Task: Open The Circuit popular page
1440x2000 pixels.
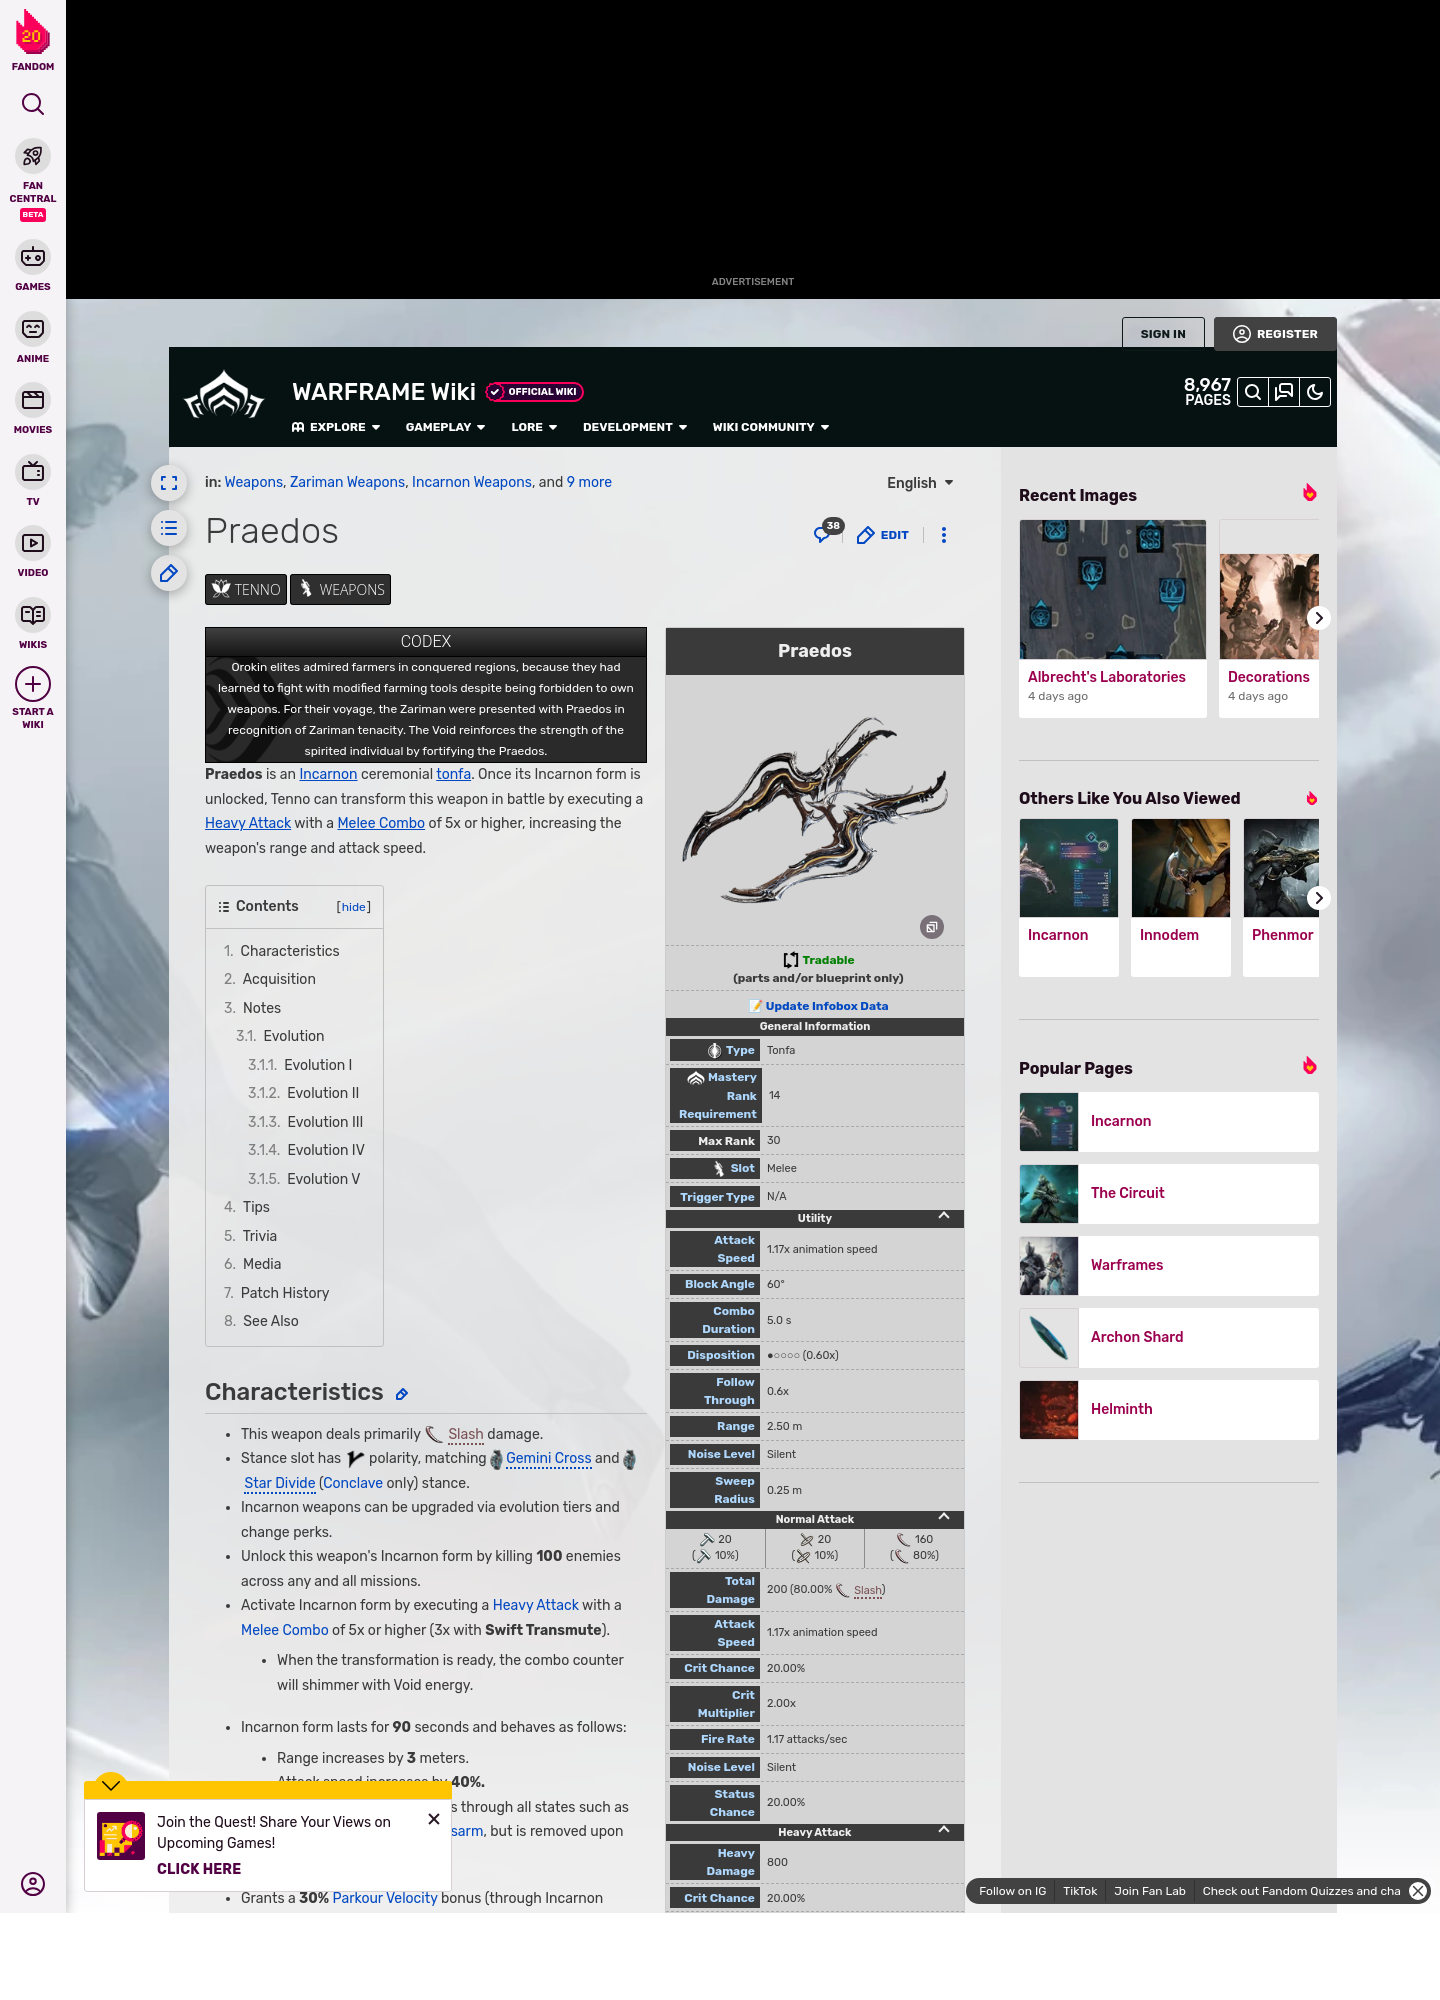Action: [x=1169, y=1193]
